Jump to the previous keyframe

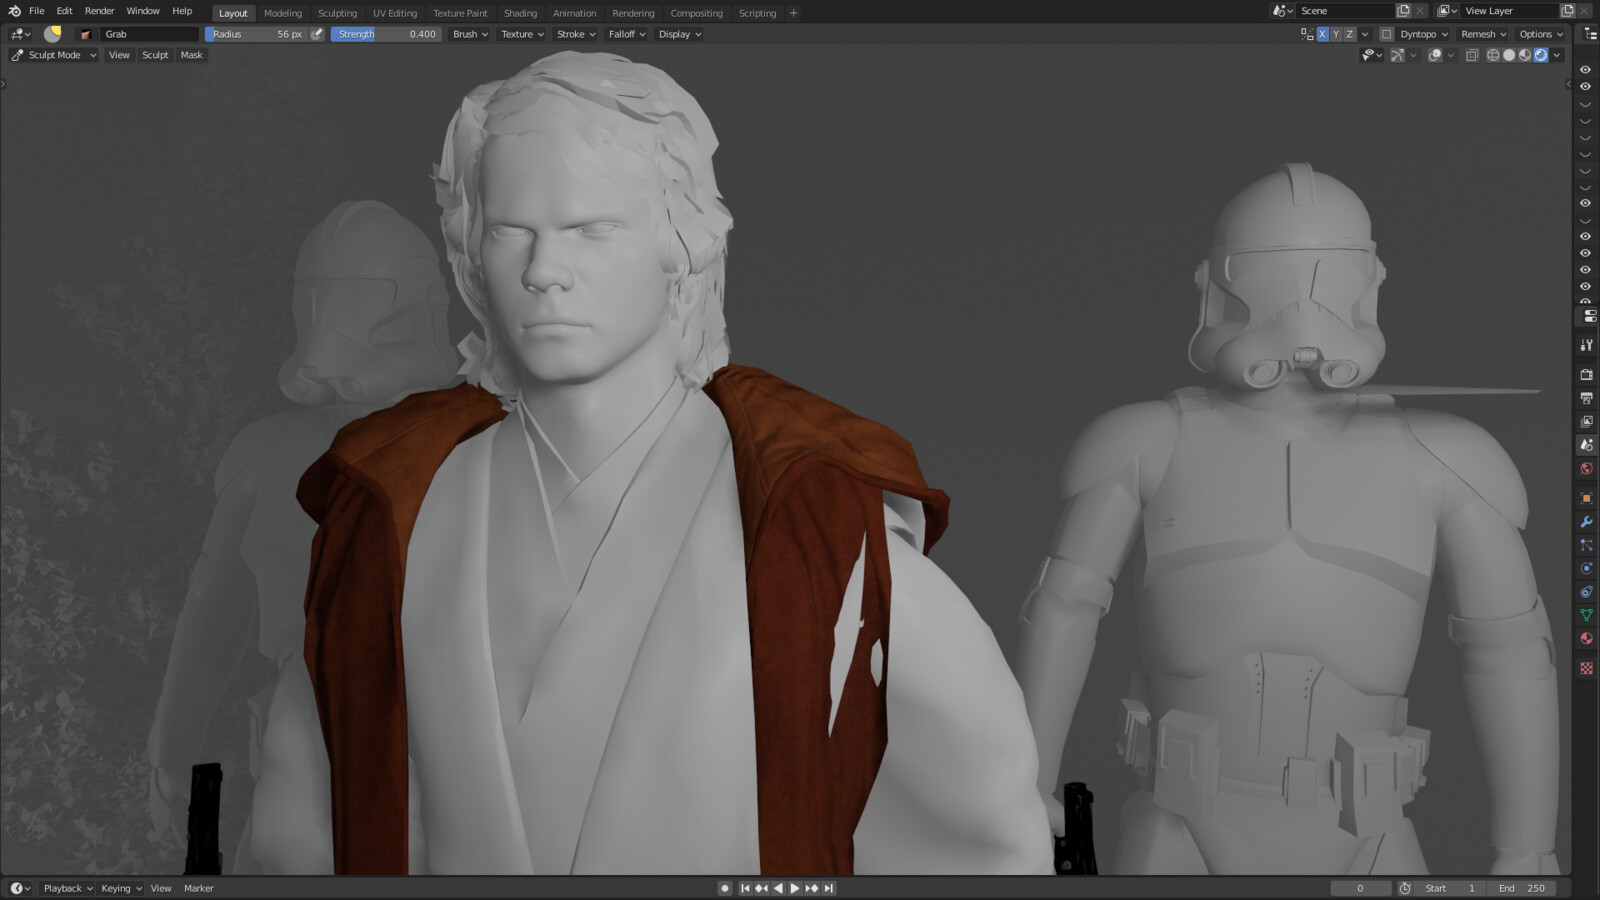click(762, 888)
